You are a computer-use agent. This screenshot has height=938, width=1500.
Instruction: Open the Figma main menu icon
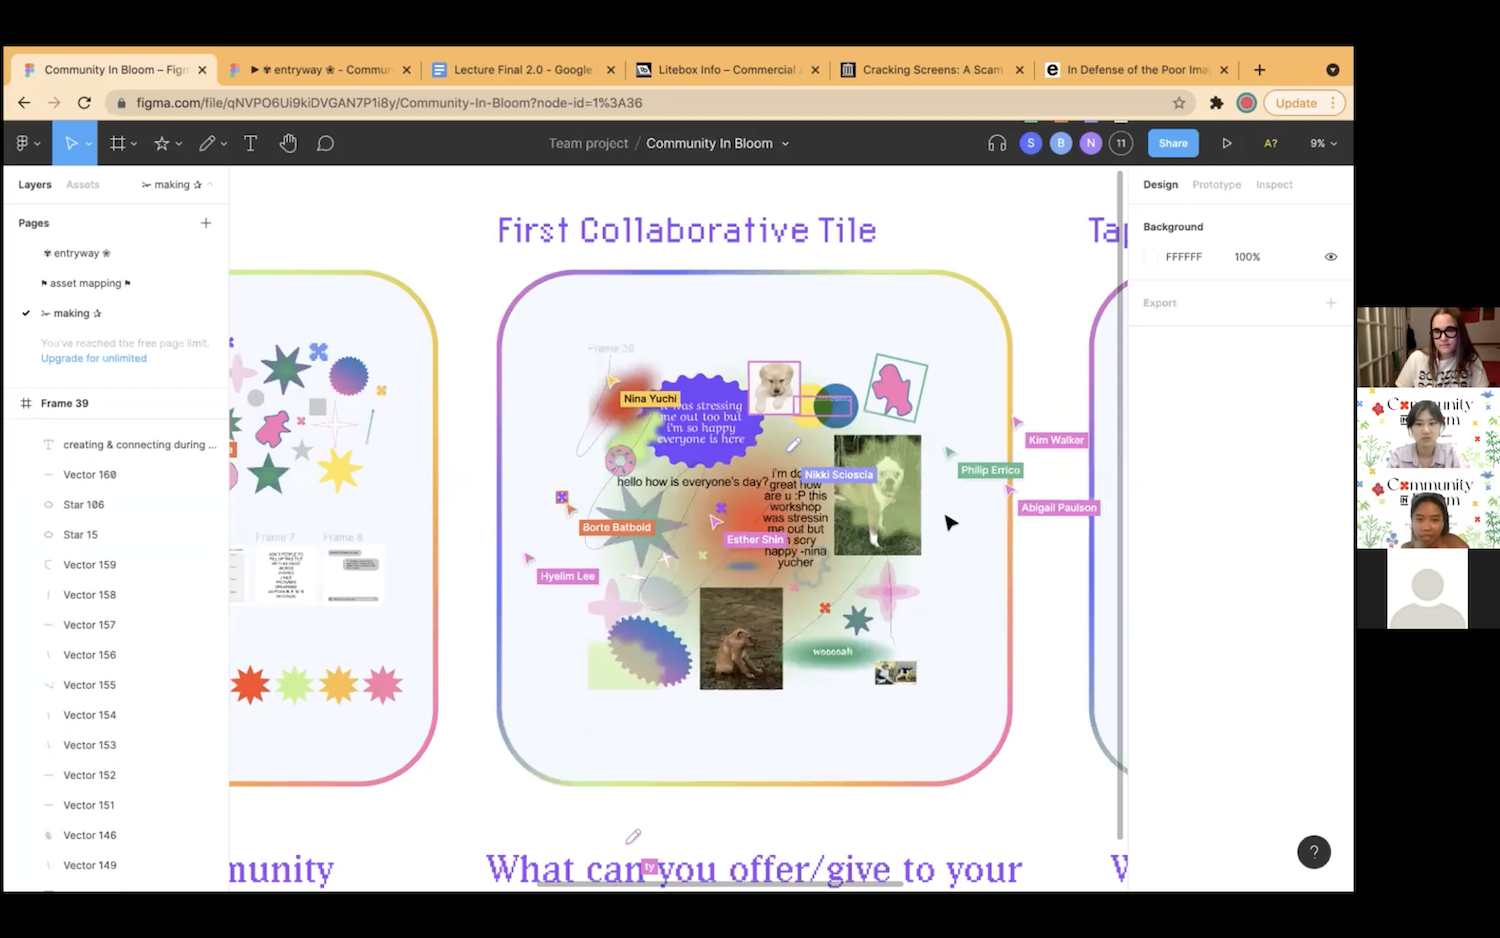click(x=23, y=143)
